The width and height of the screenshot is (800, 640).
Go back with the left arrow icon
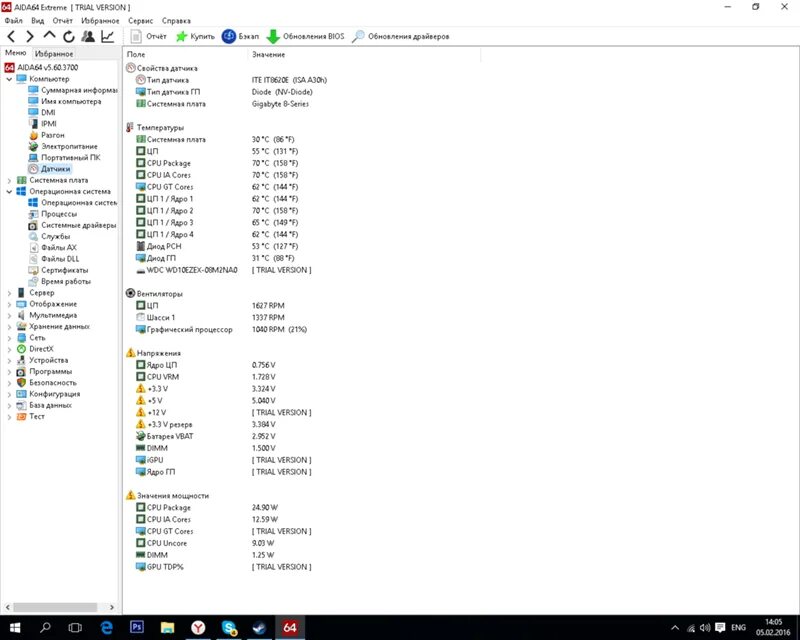coord(11,36)
